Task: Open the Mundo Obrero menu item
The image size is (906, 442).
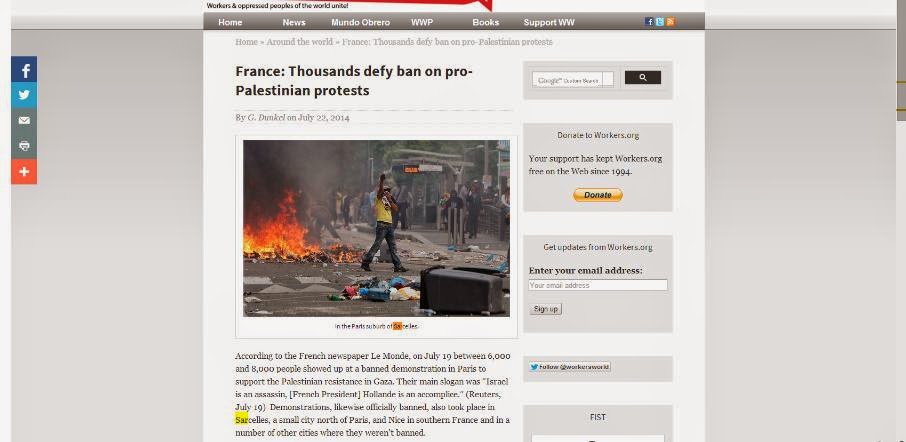Action: [361, 23]
